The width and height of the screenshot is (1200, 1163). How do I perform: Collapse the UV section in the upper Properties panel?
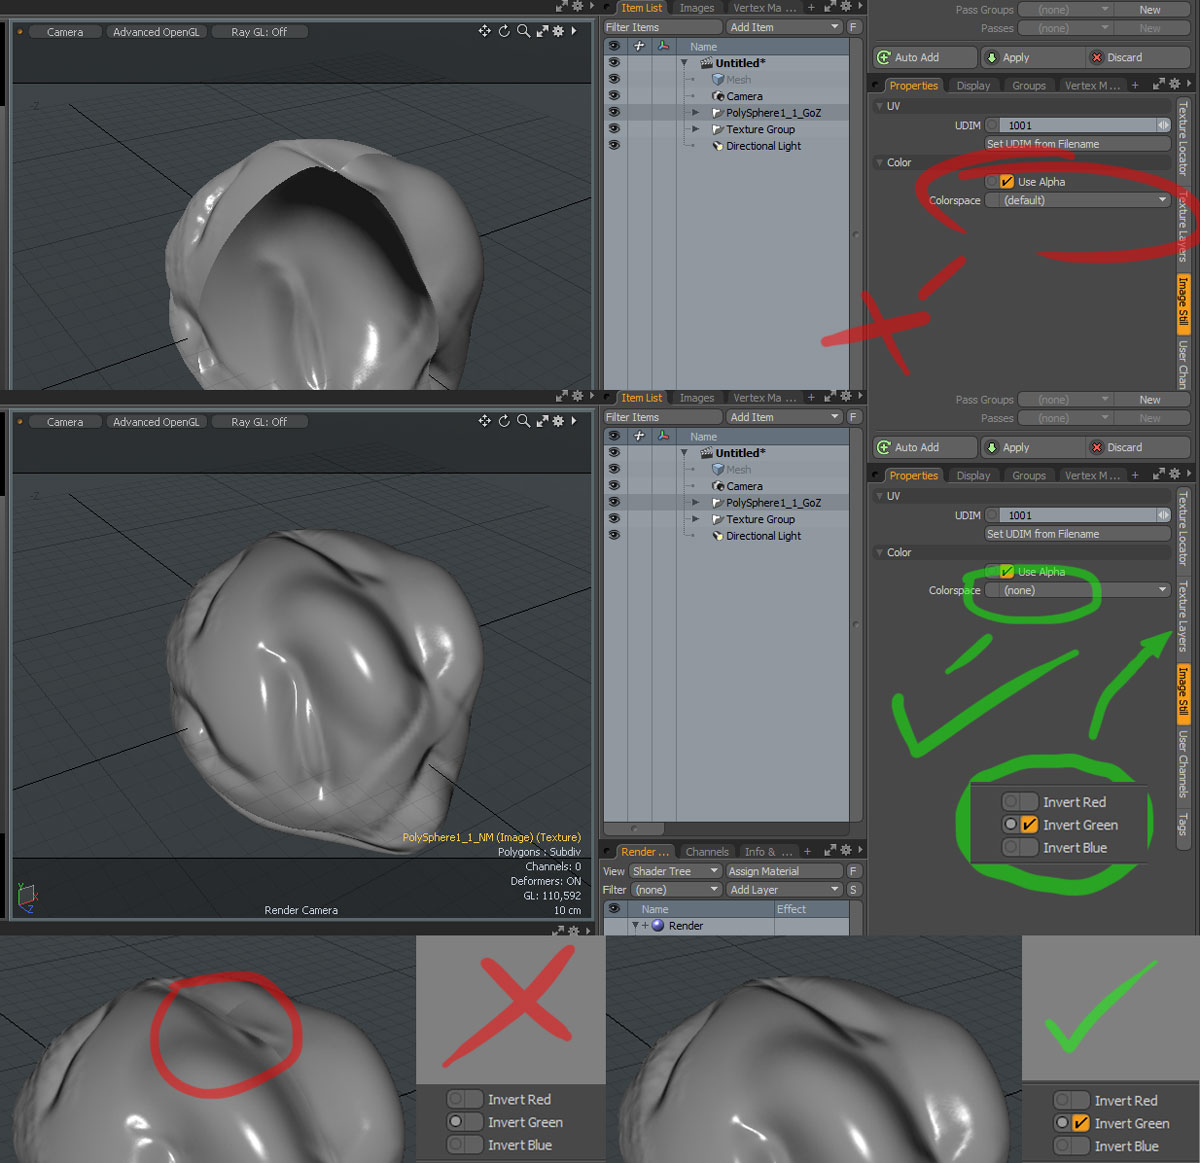coord(880,106)
